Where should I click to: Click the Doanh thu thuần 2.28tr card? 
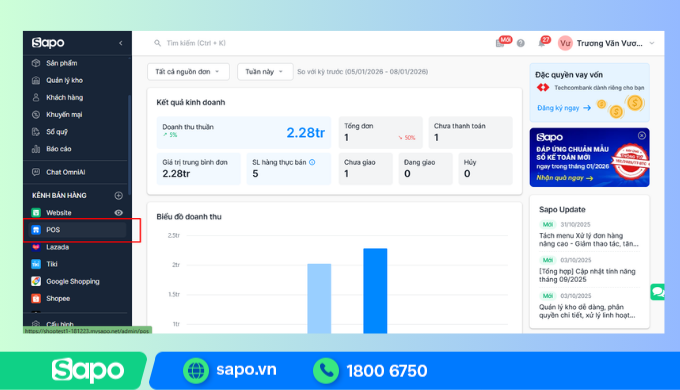(244, 132)
